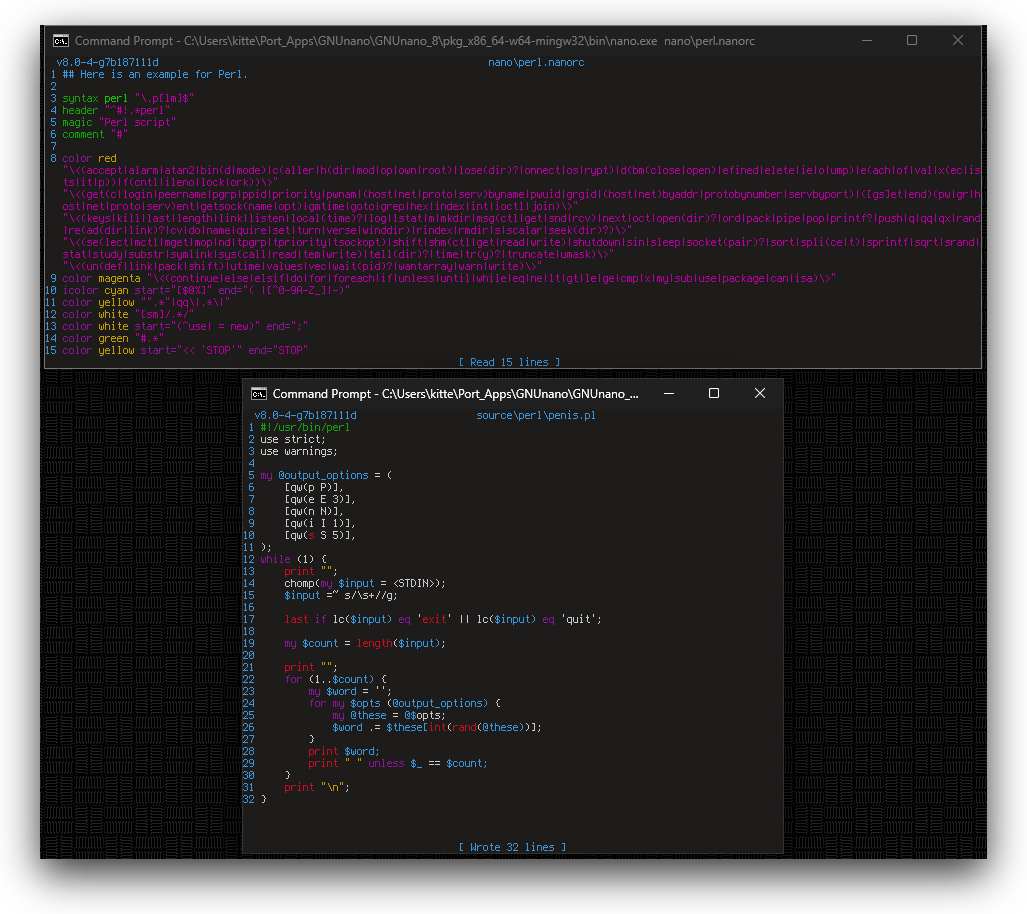Click the "last if lc($input) eq 'exit'" line
The height and width of the screenshot is (914, 1027).
[443, 619]
